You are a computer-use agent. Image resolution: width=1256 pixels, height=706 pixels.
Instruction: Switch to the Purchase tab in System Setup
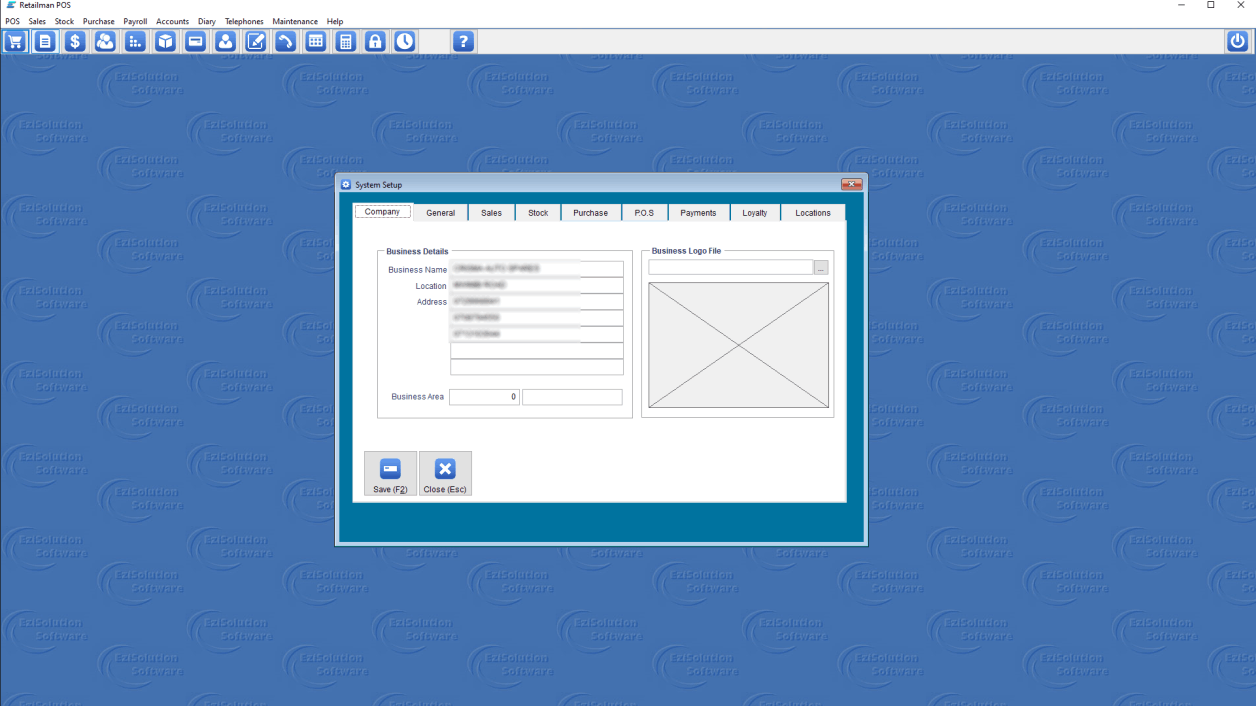590,213
